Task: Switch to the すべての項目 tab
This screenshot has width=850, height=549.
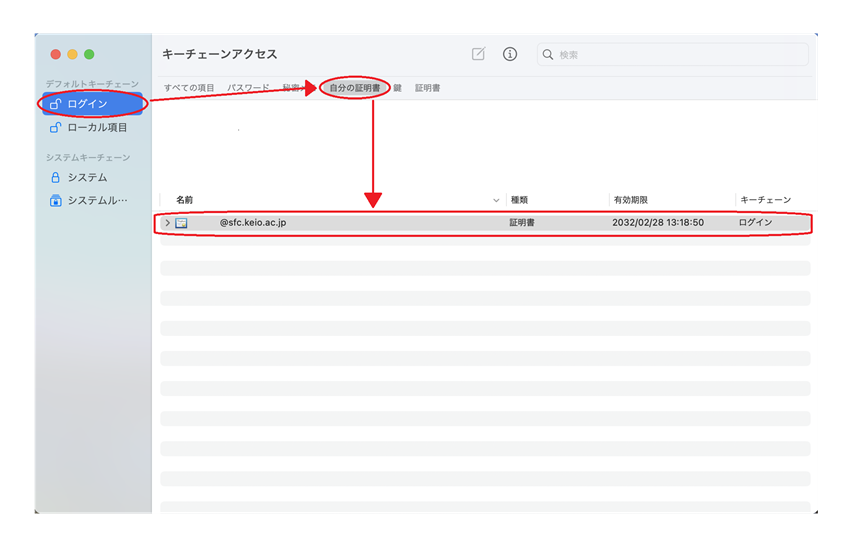Action: click(189, 88)
